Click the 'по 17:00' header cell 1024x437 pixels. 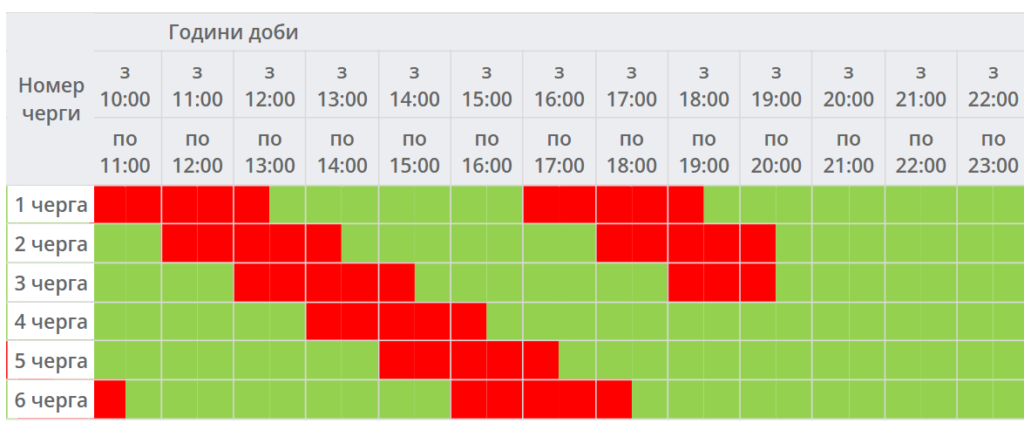[x=559, y=152]
